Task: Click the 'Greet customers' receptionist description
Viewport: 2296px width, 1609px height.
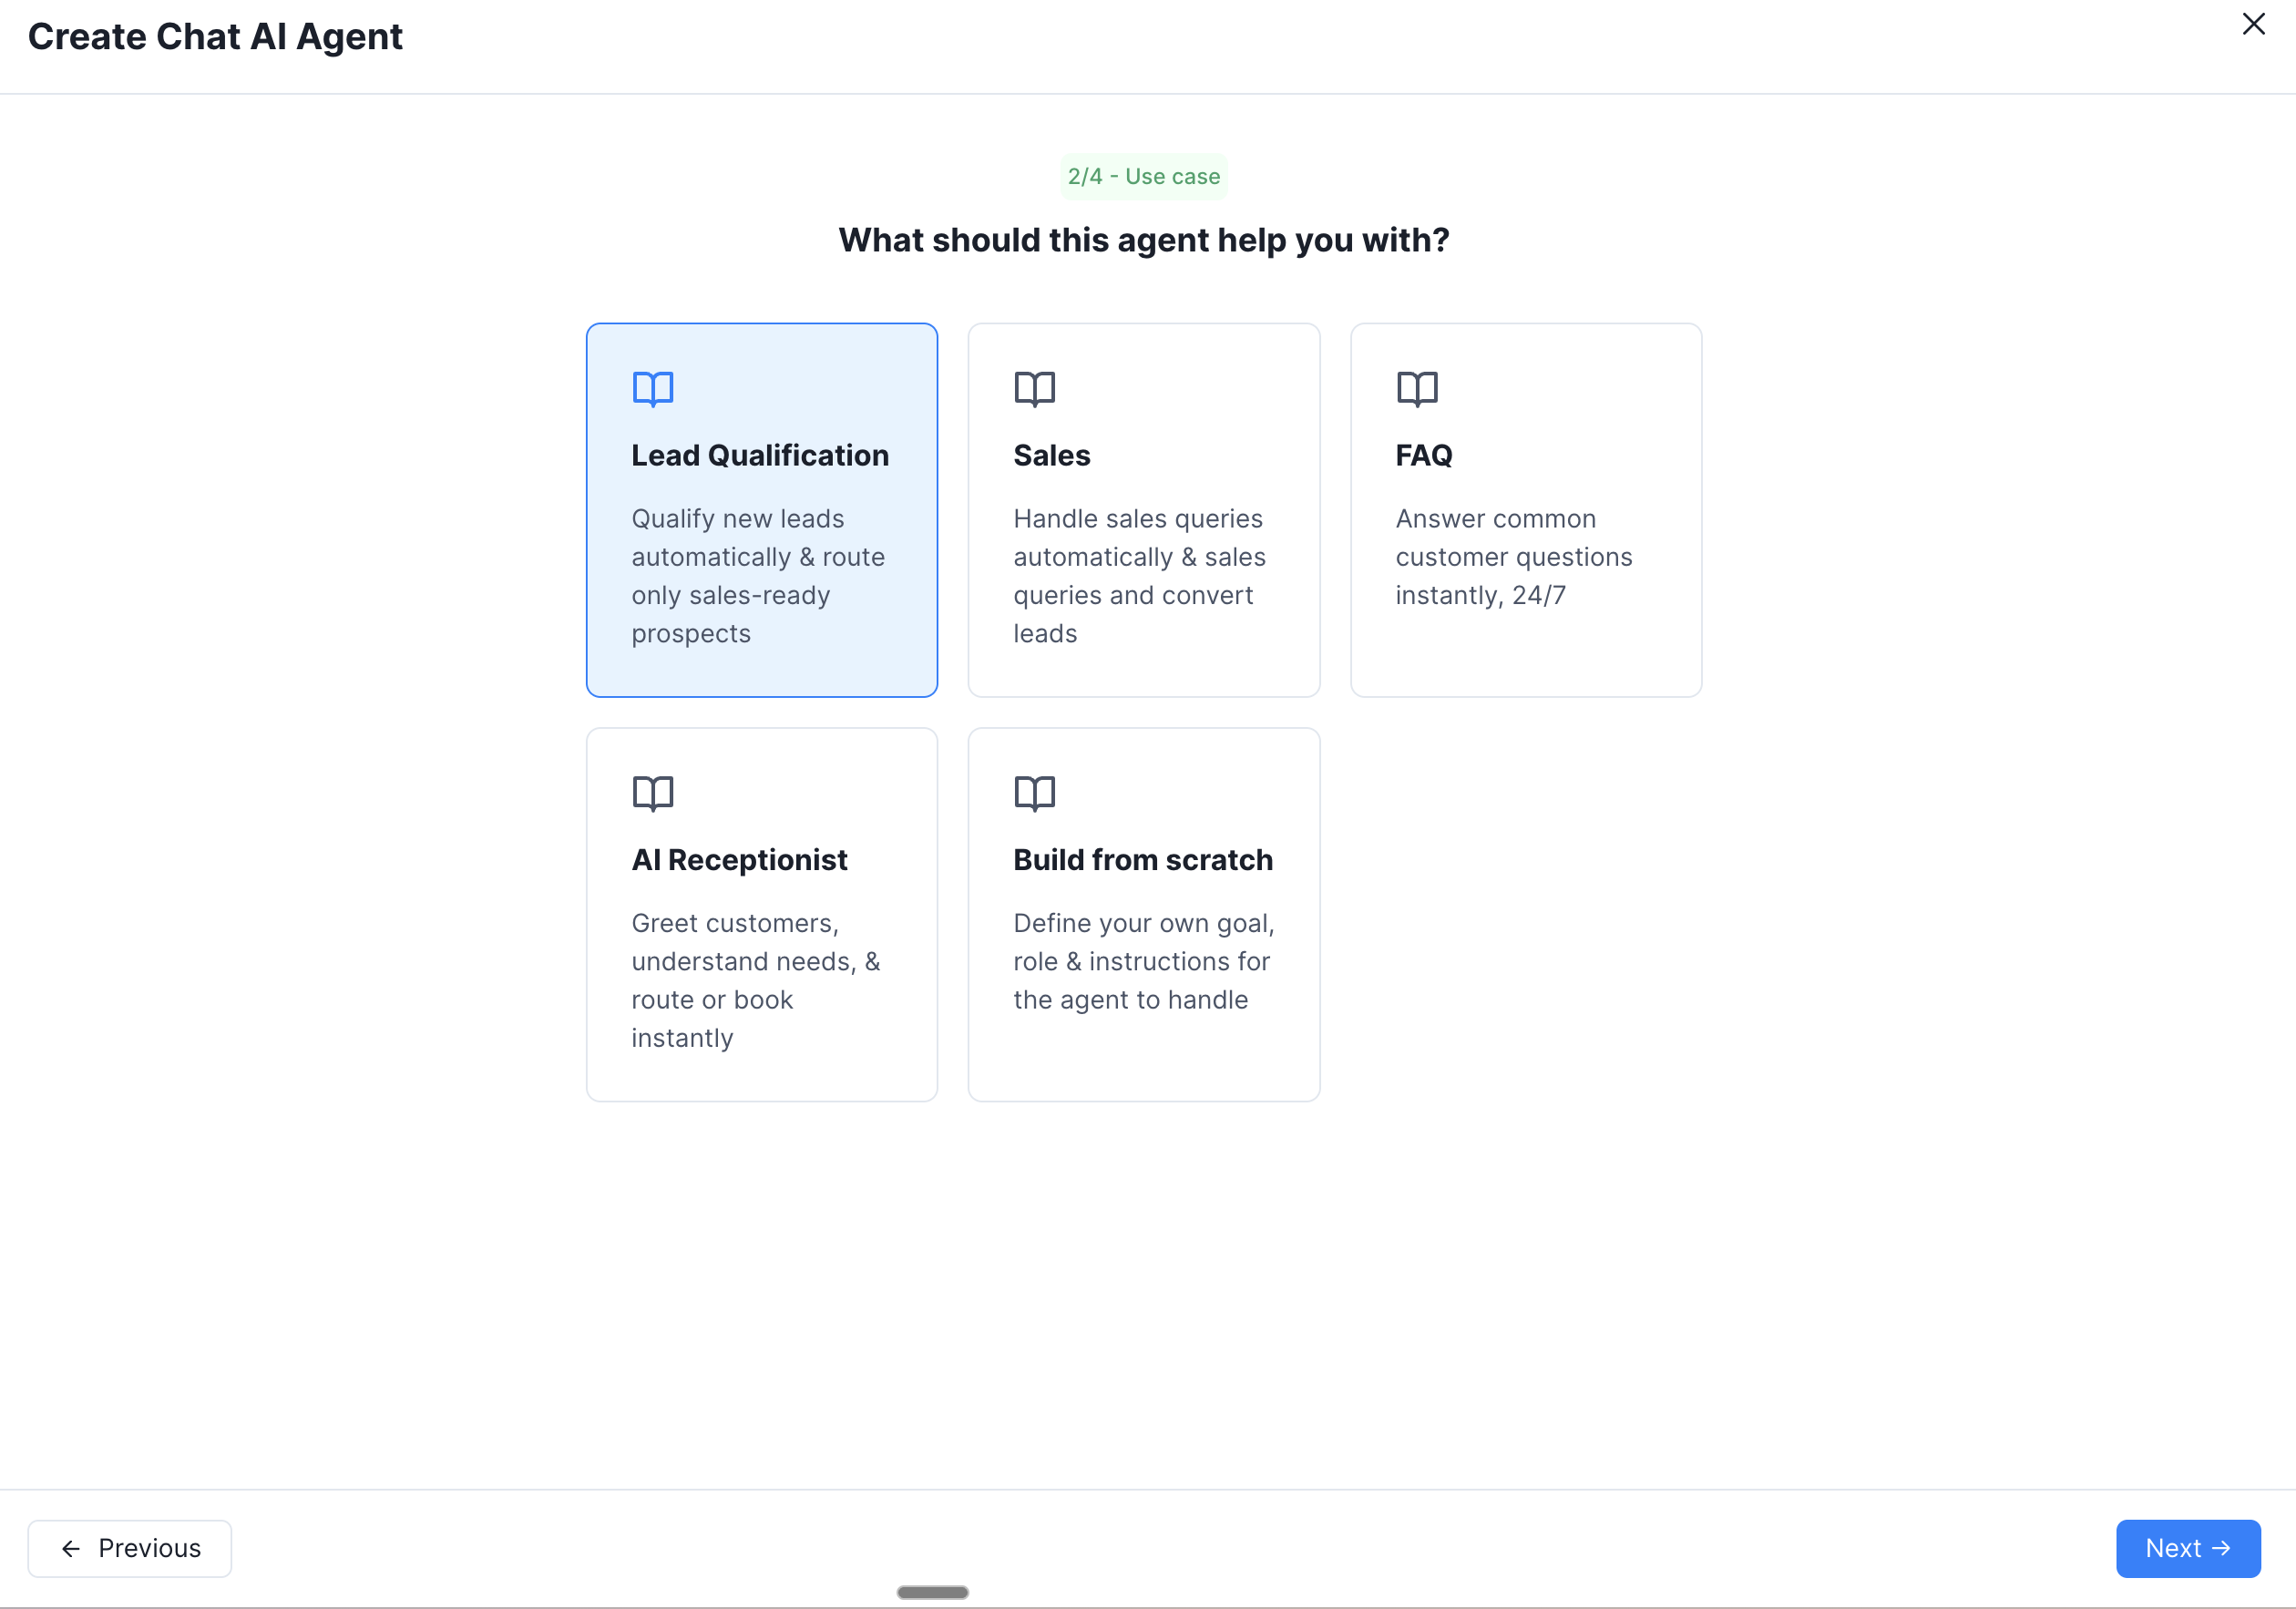Action: click(755, 979)
